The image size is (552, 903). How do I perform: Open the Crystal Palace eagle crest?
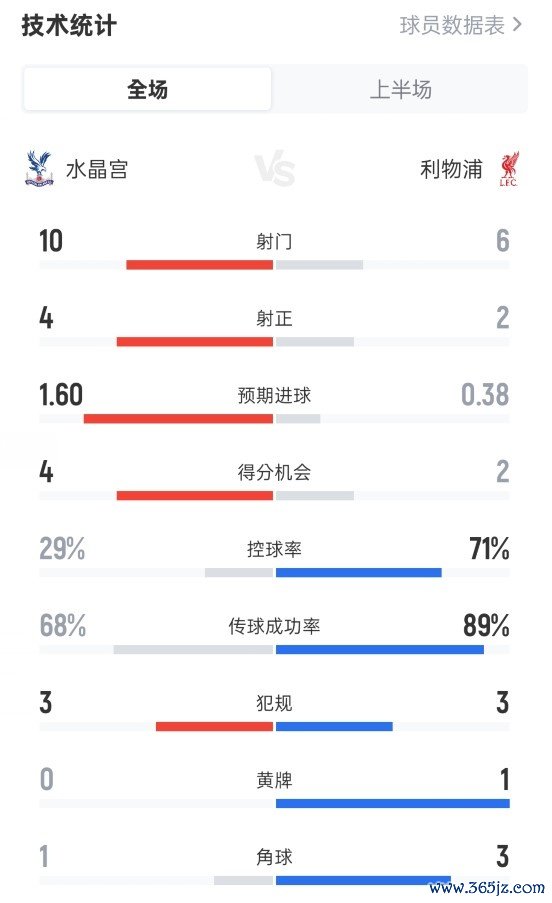tap(39, 169)
